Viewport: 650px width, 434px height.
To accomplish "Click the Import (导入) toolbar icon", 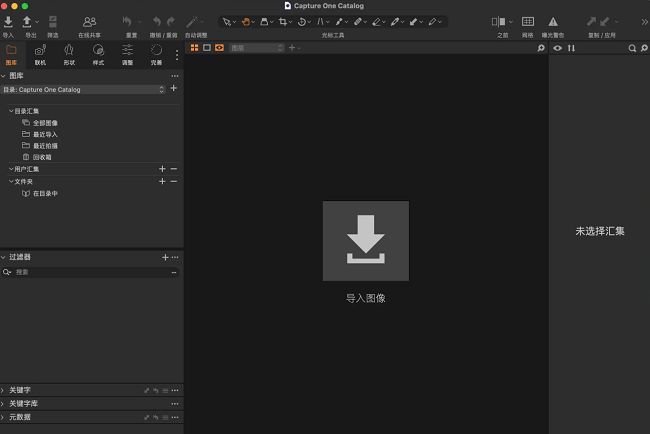I will pos(8,21).
